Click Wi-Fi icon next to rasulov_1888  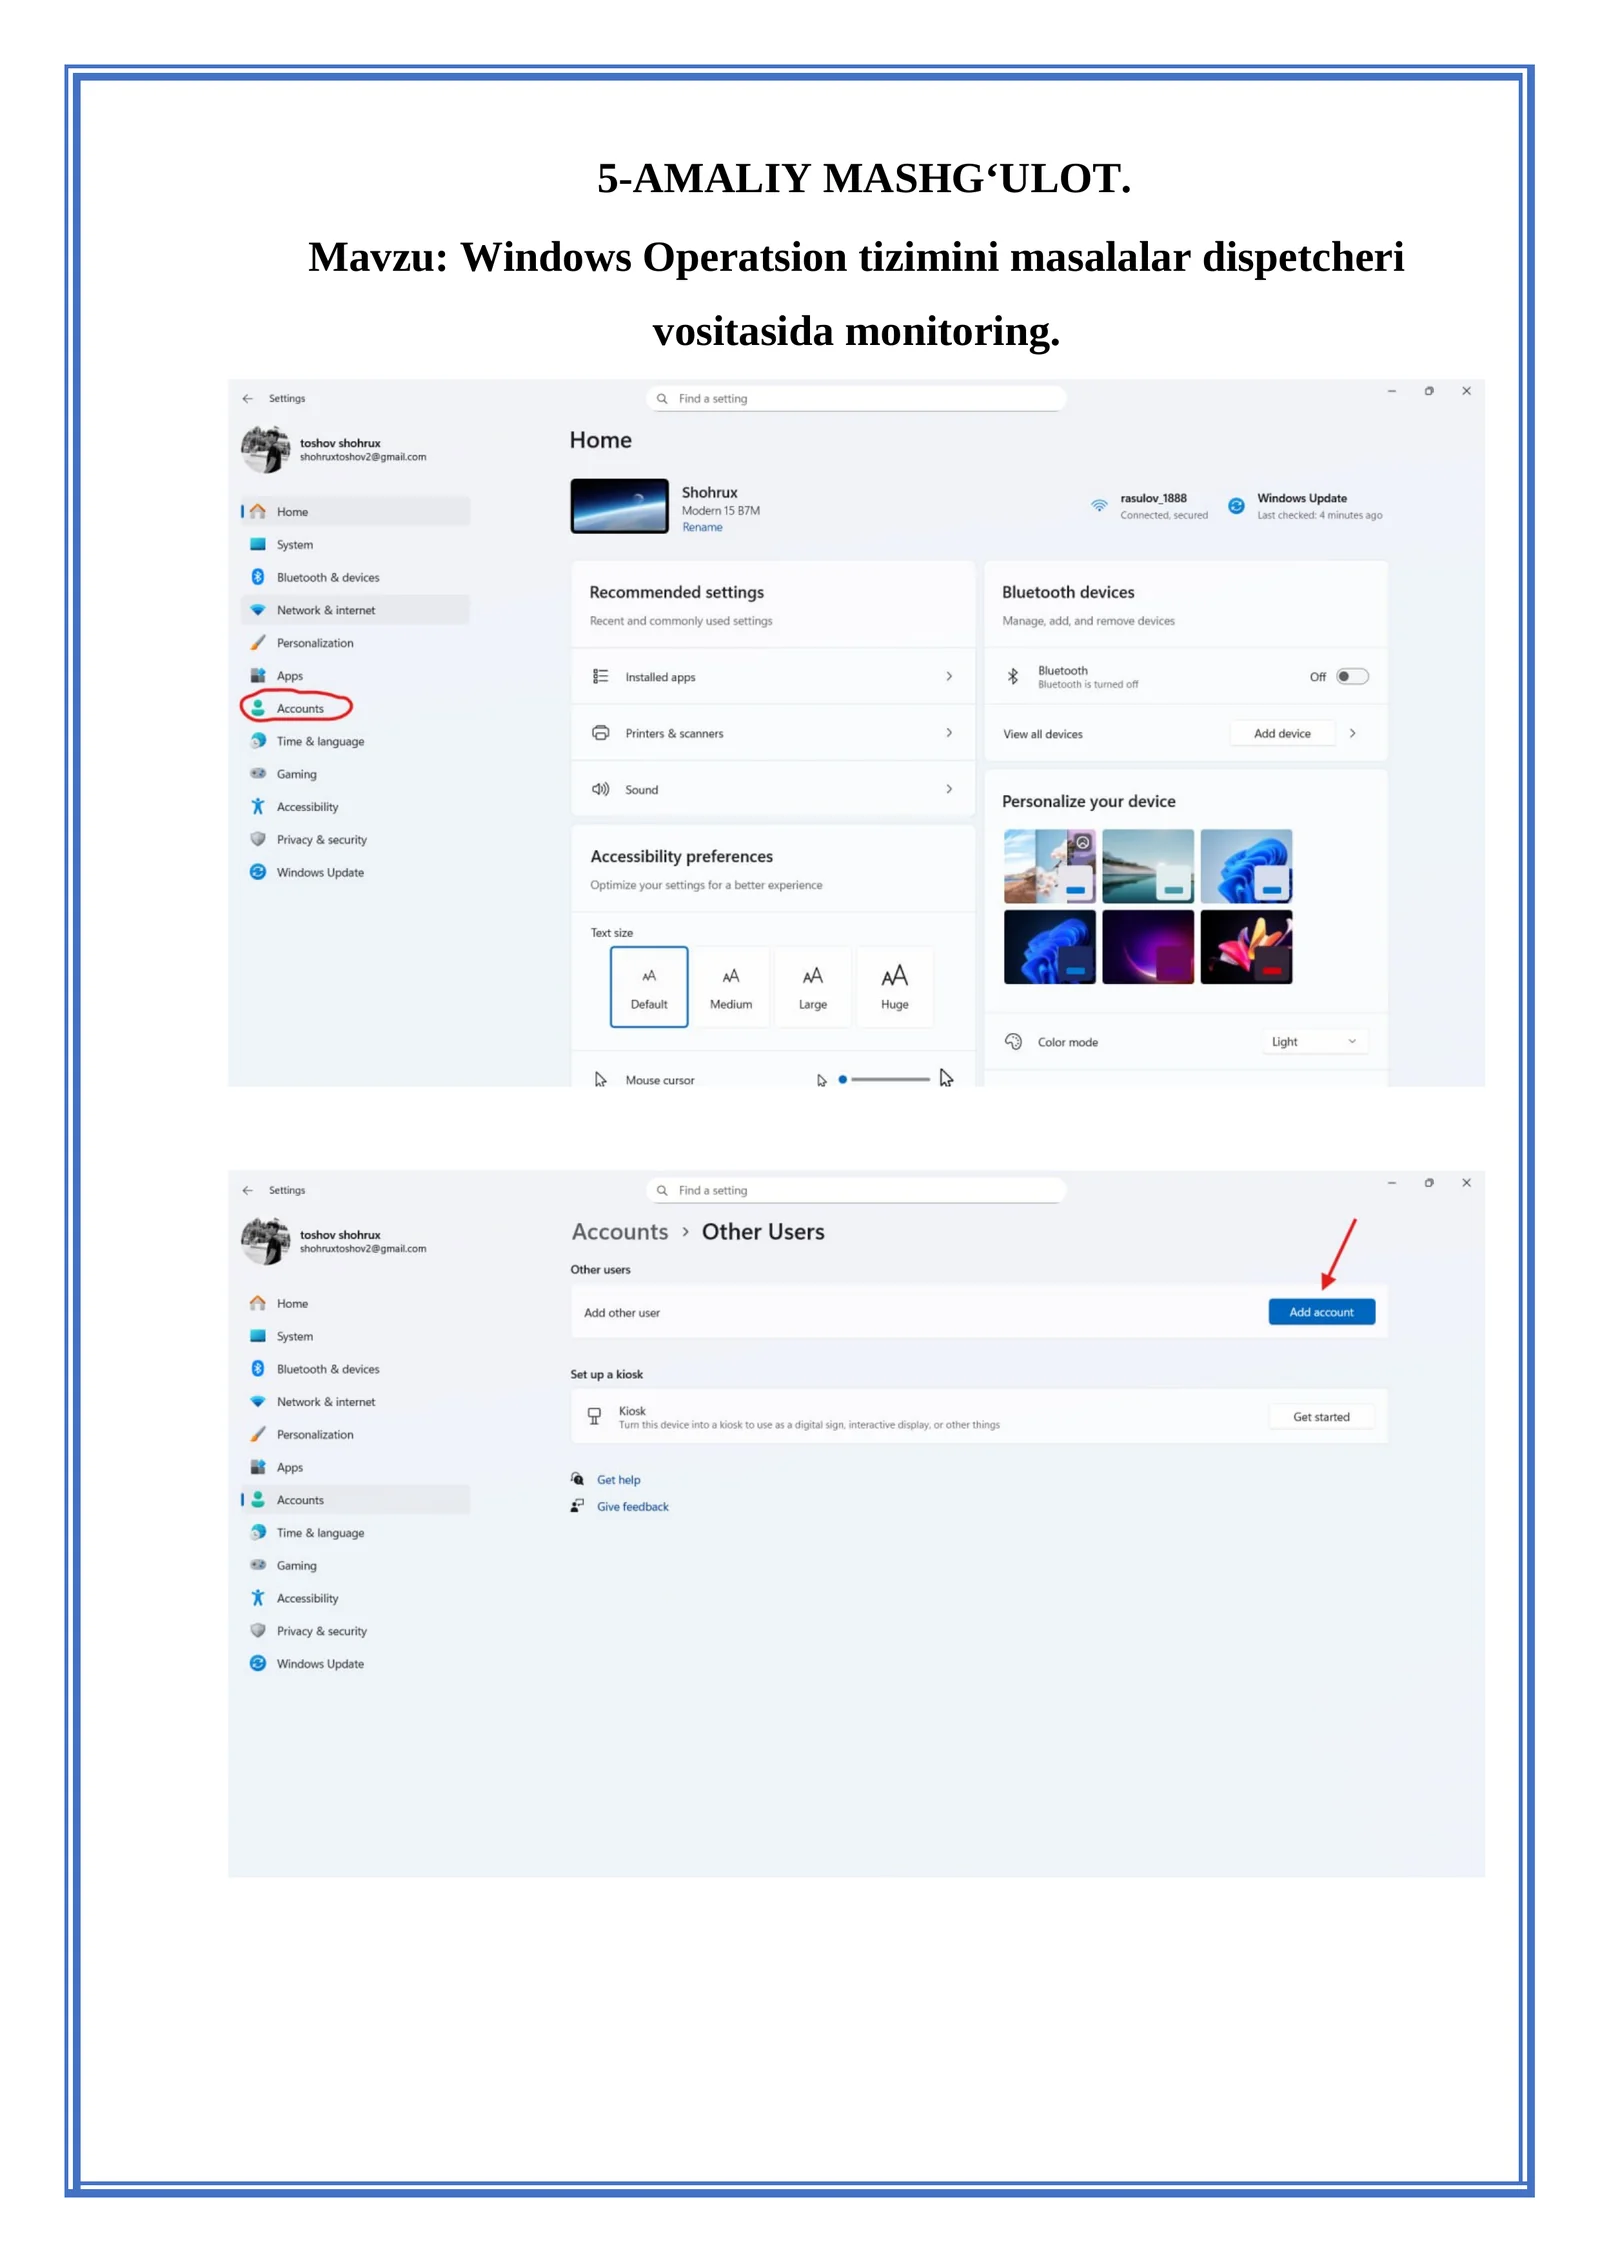click(1098, 505)
